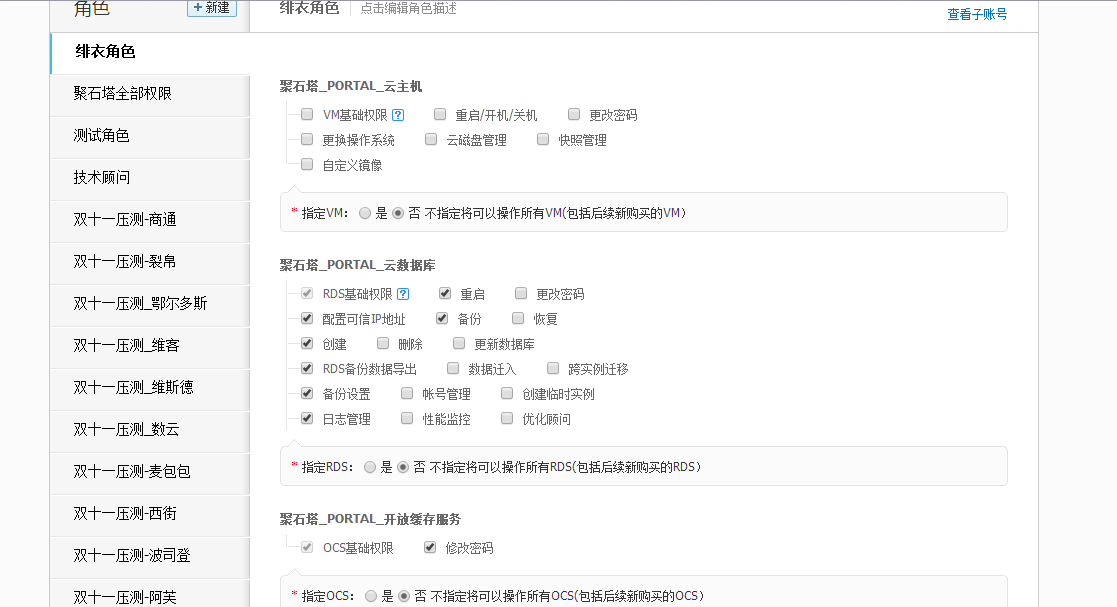
Task: Uncheck 修改密码 under 开放缓存服务
Action: 430,547
